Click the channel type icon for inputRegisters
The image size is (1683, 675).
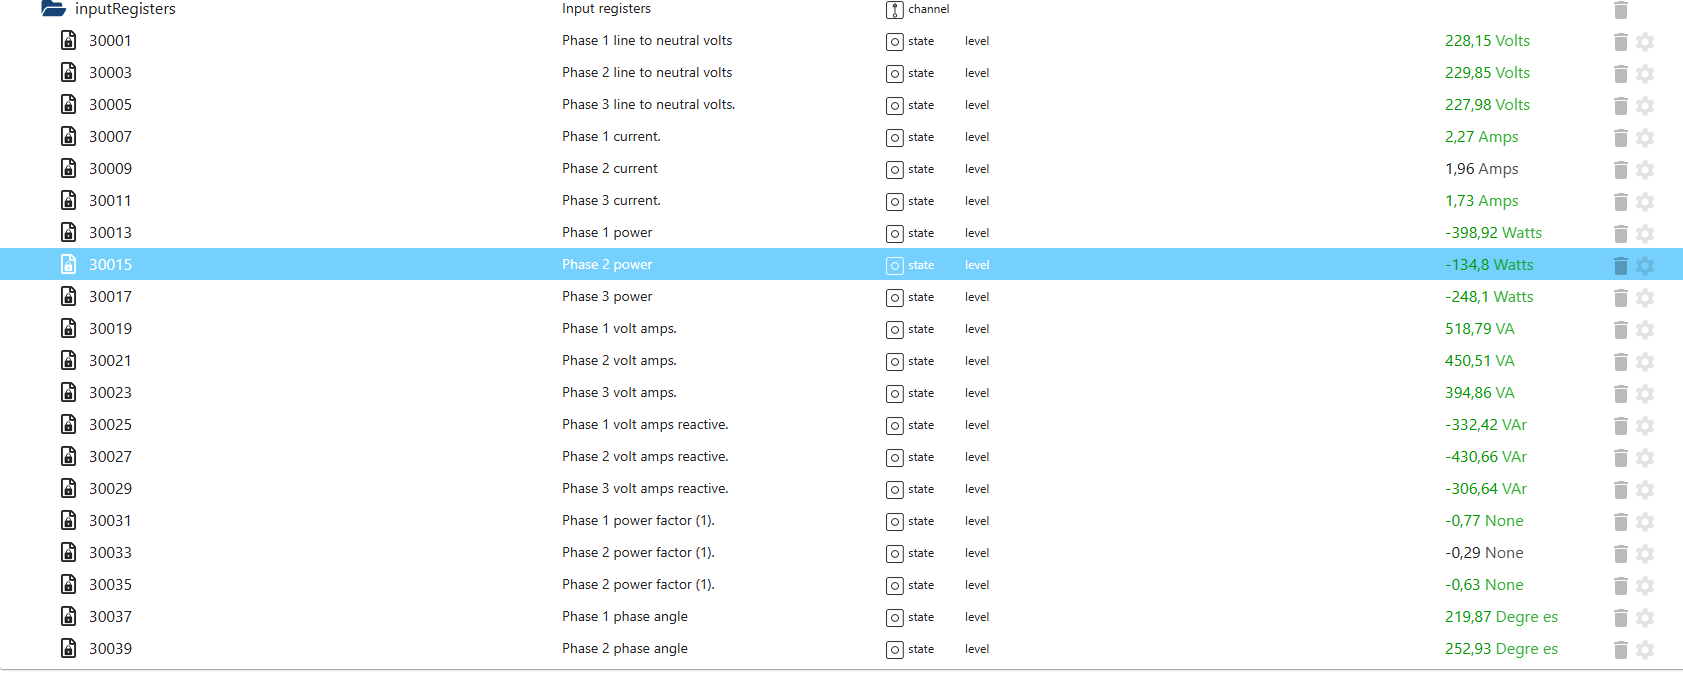click(x=895, y=10)
